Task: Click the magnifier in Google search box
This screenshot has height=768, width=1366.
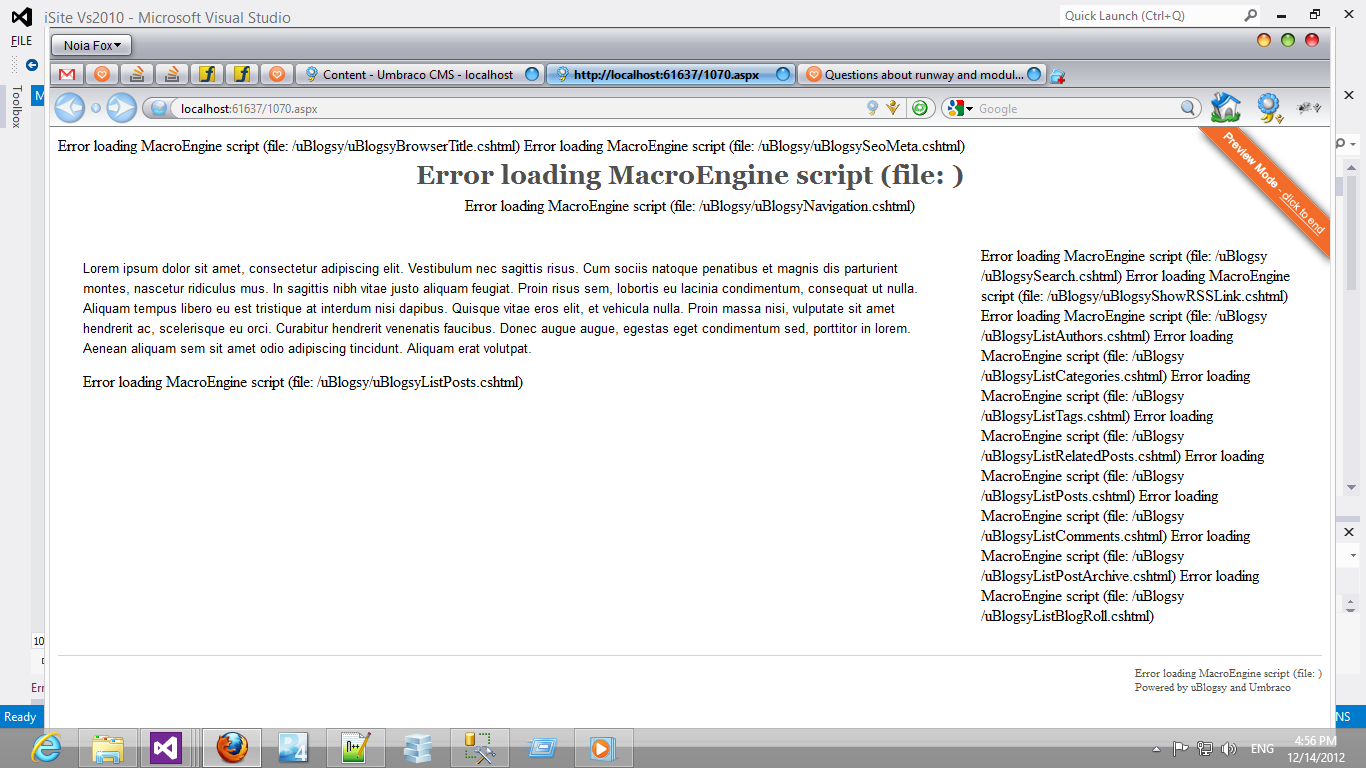Action: click(x=1188, y=108)
